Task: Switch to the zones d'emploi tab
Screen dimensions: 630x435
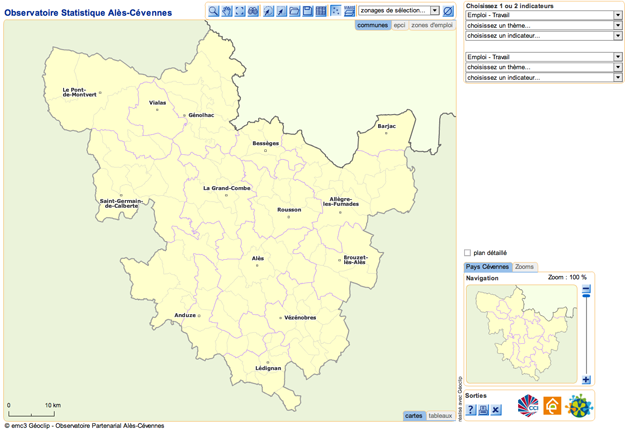Action: coord(432,24)
